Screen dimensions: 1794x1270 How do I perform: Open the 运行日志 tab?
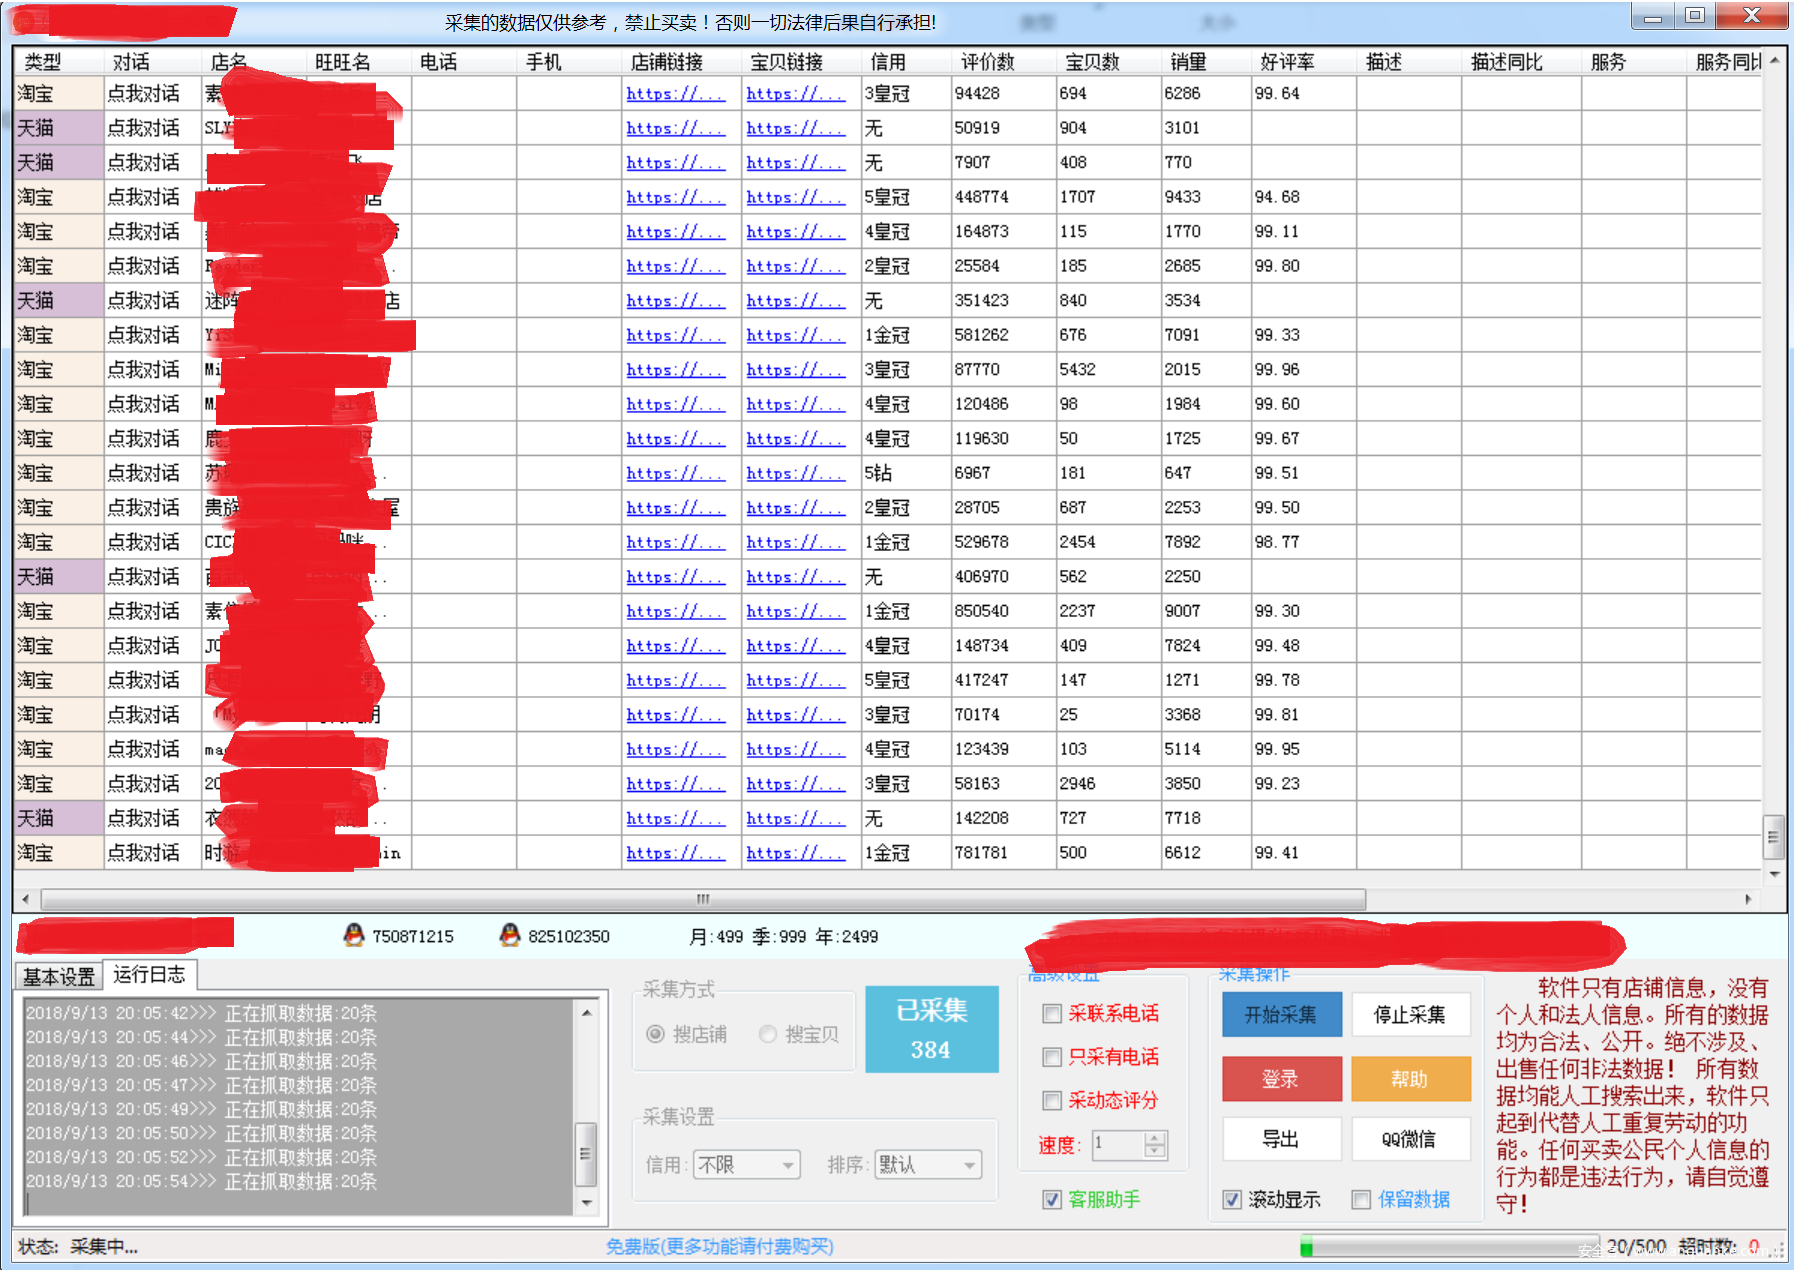click(149, 974)
